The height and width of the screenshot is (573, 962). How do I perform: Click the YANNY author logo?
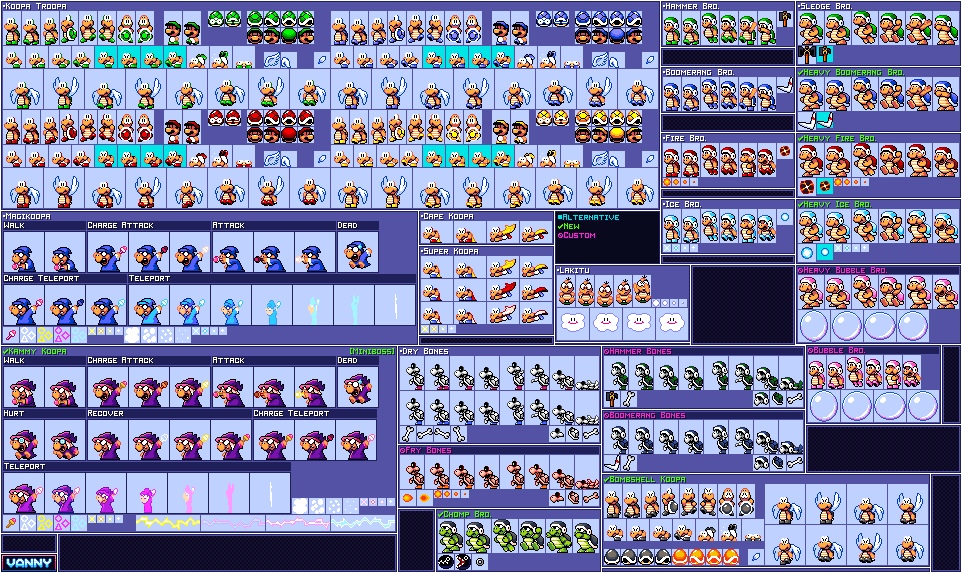(x=28, y=563)
